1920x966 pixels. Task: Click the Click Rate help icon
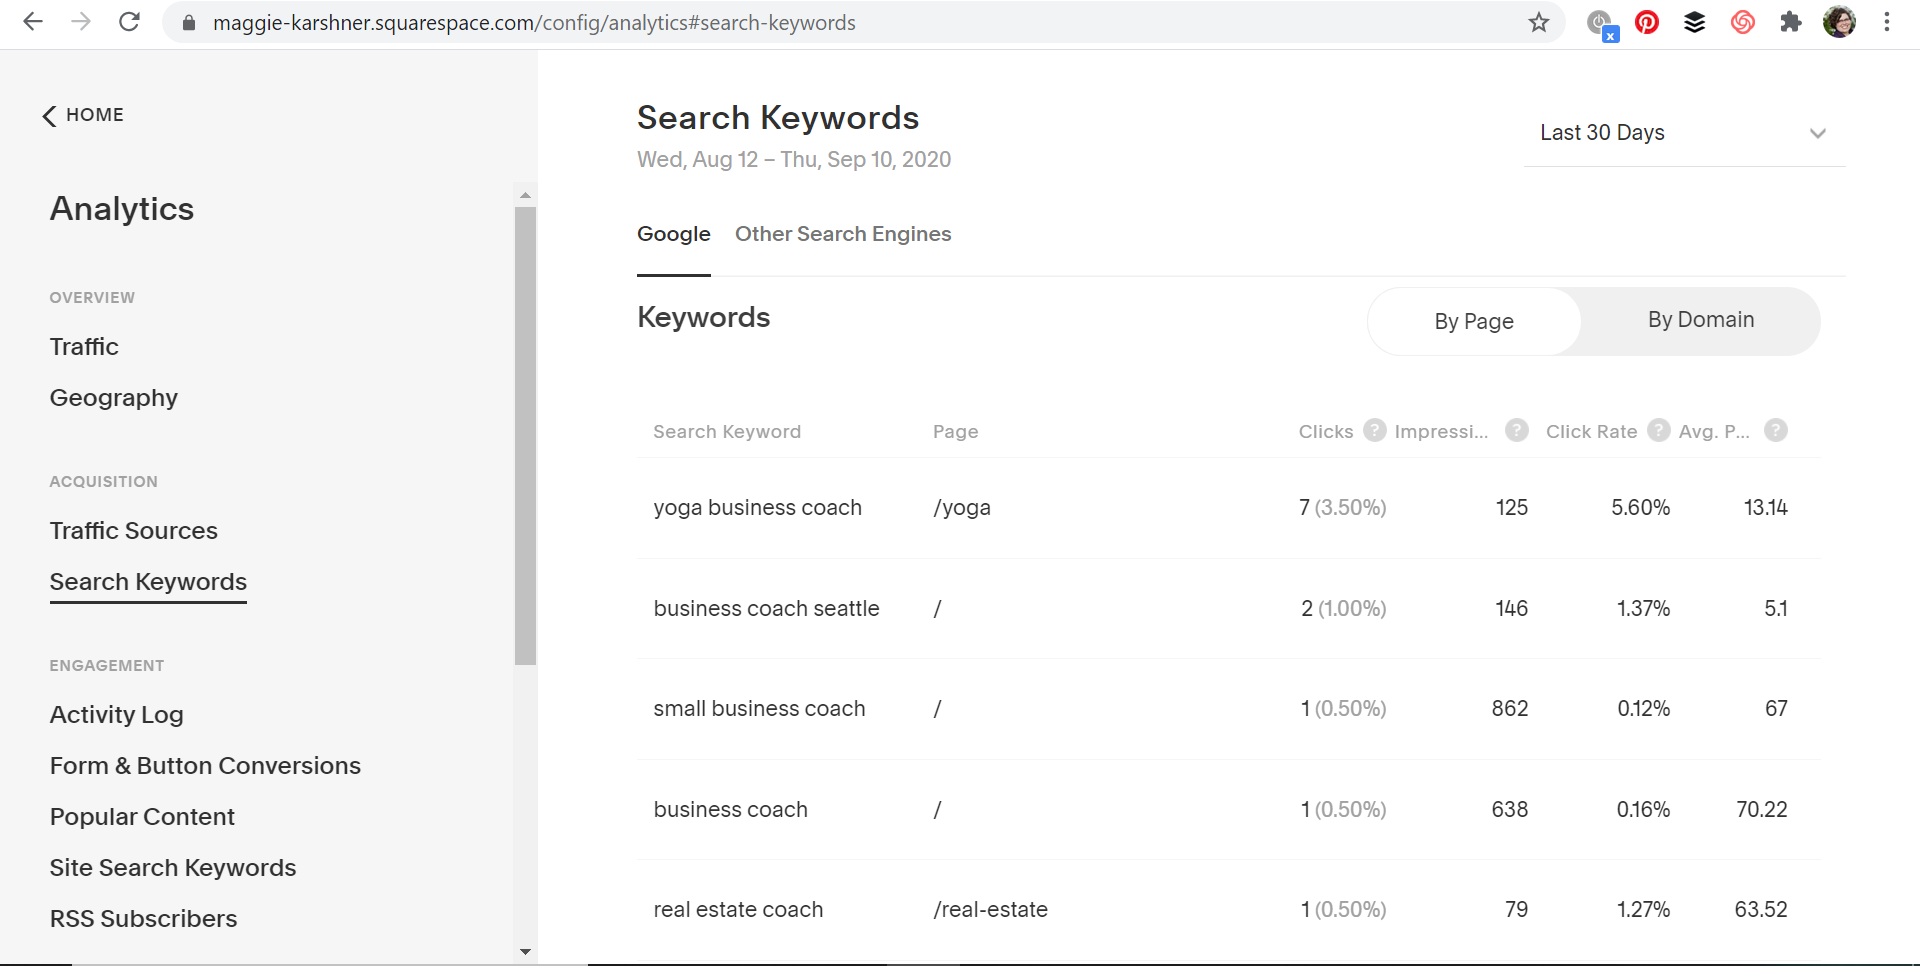[x=1659, y=430]
